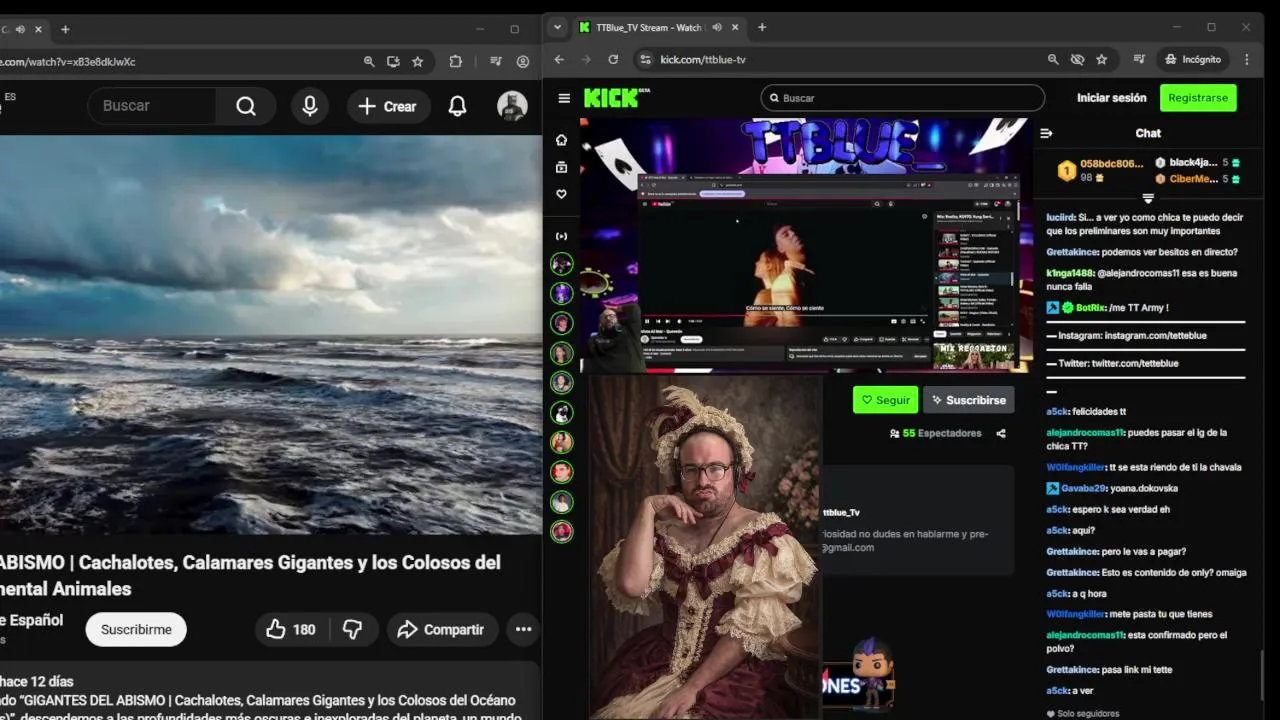
Task: Open YouTube account avatar menu
Action: pos(512,106)
